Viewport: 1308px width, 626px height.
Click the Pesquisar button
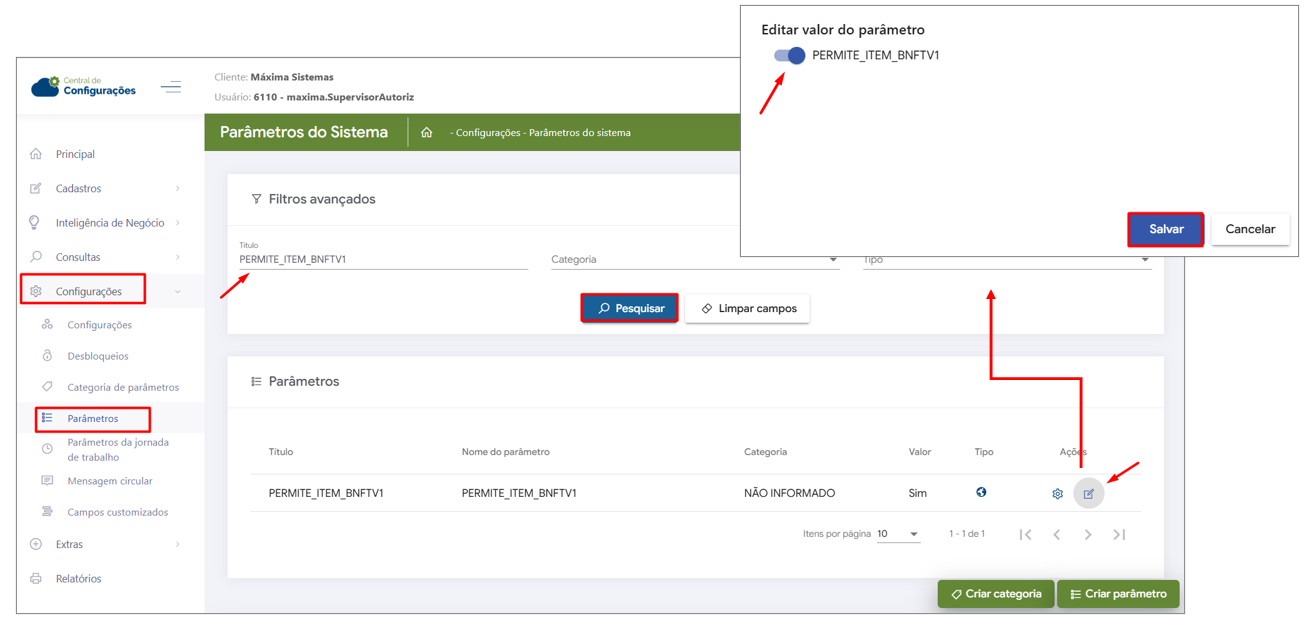630,308
